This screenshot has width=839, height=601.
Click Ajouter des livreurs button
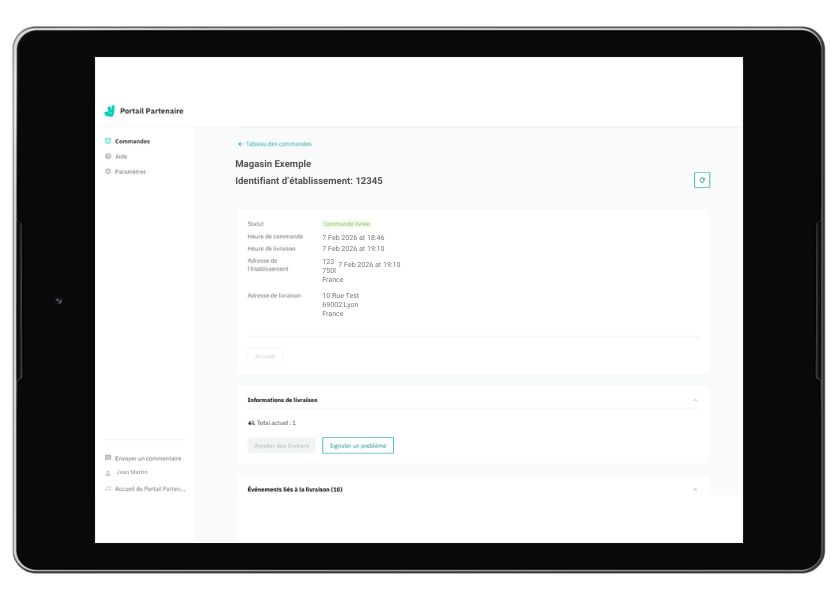[x=281, y=445]
